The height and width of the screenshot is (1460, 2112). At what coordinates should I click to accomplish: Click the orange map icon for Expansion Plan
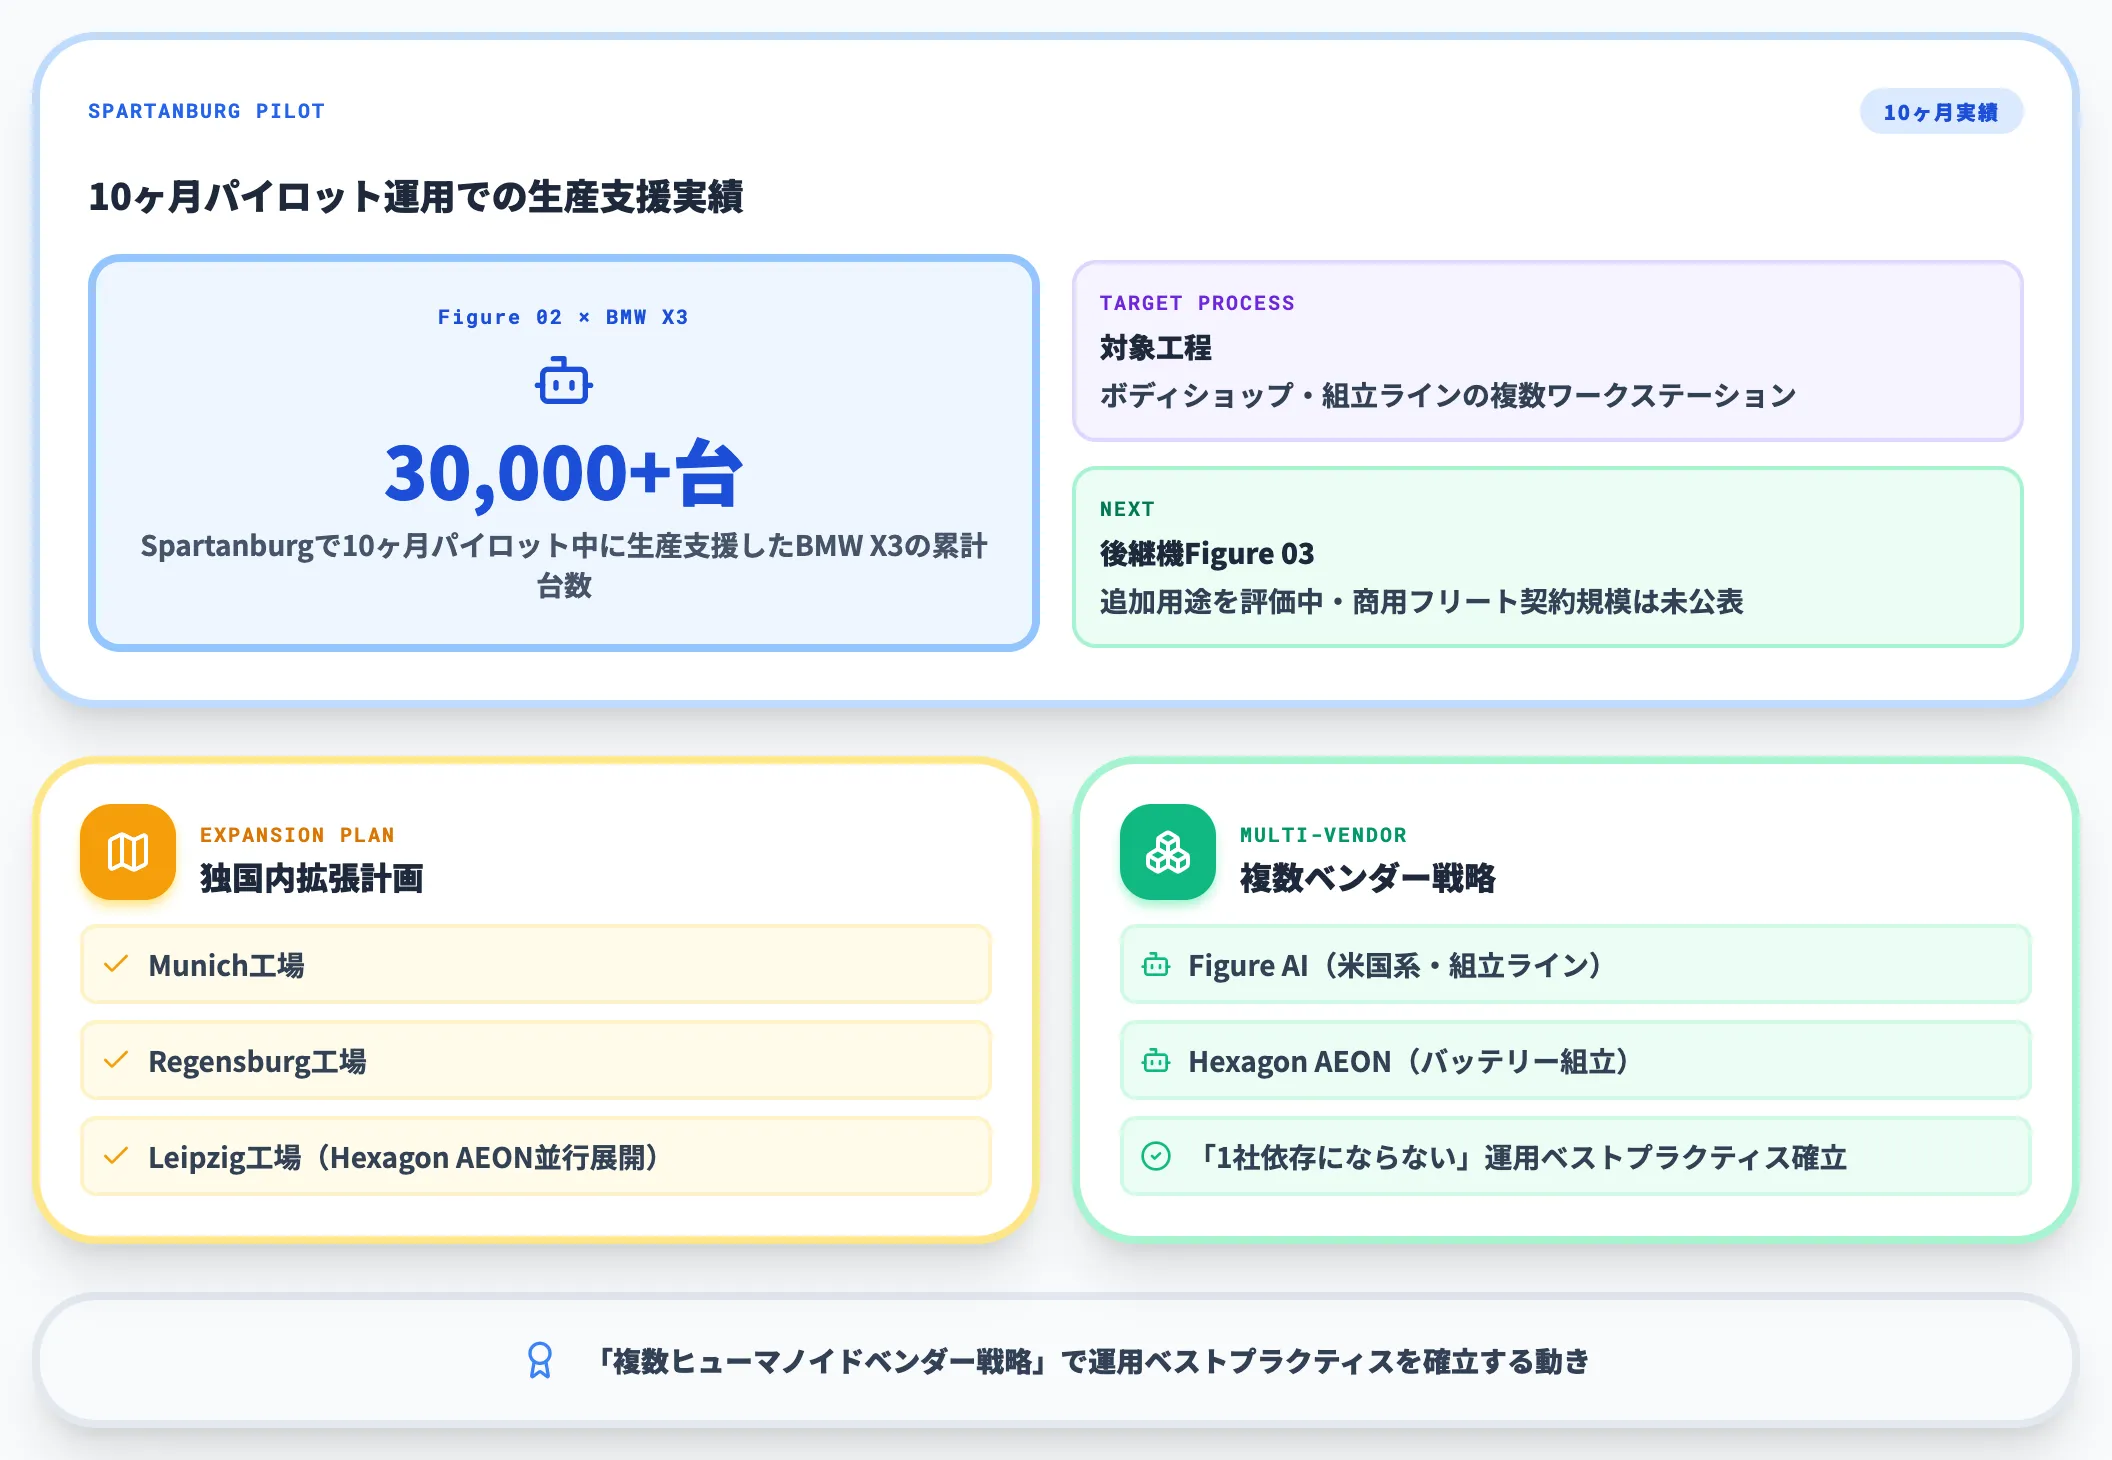[128, 852]
